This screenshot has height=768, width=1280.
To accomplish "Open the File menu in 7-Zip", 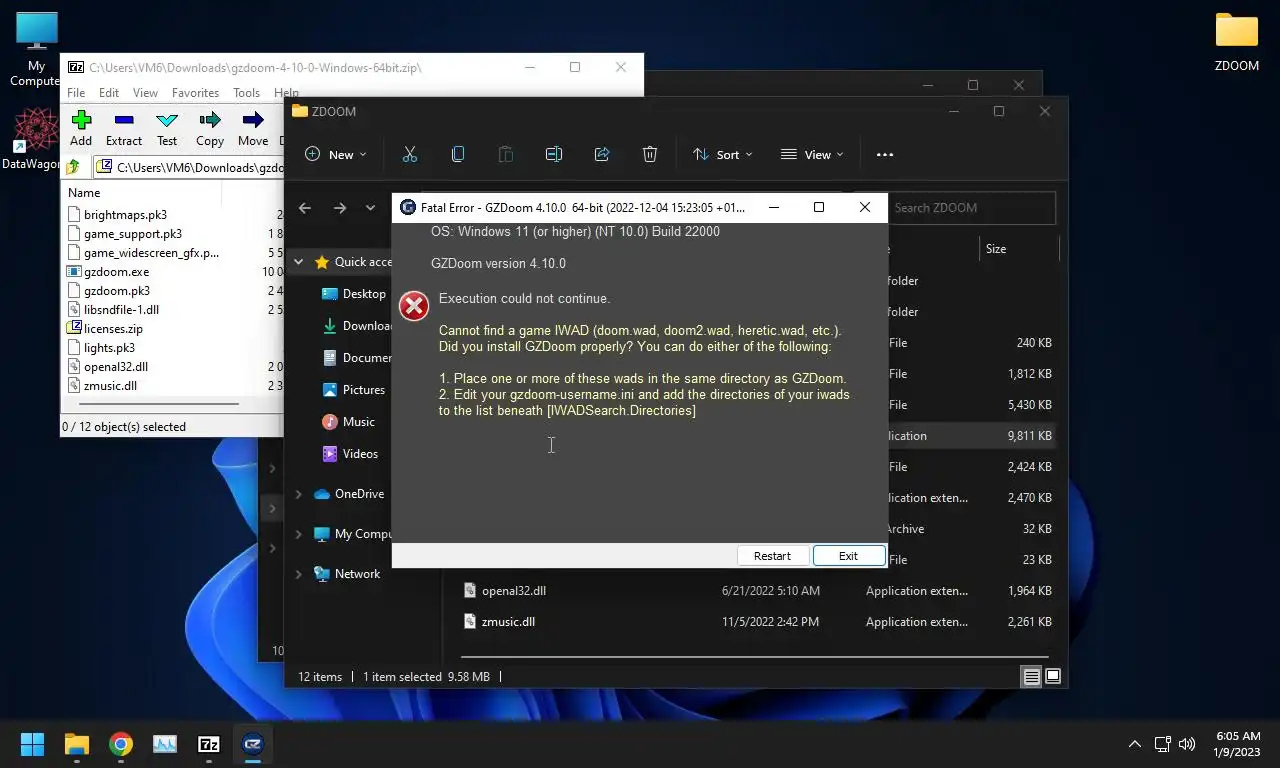I will tap(76, 93).
